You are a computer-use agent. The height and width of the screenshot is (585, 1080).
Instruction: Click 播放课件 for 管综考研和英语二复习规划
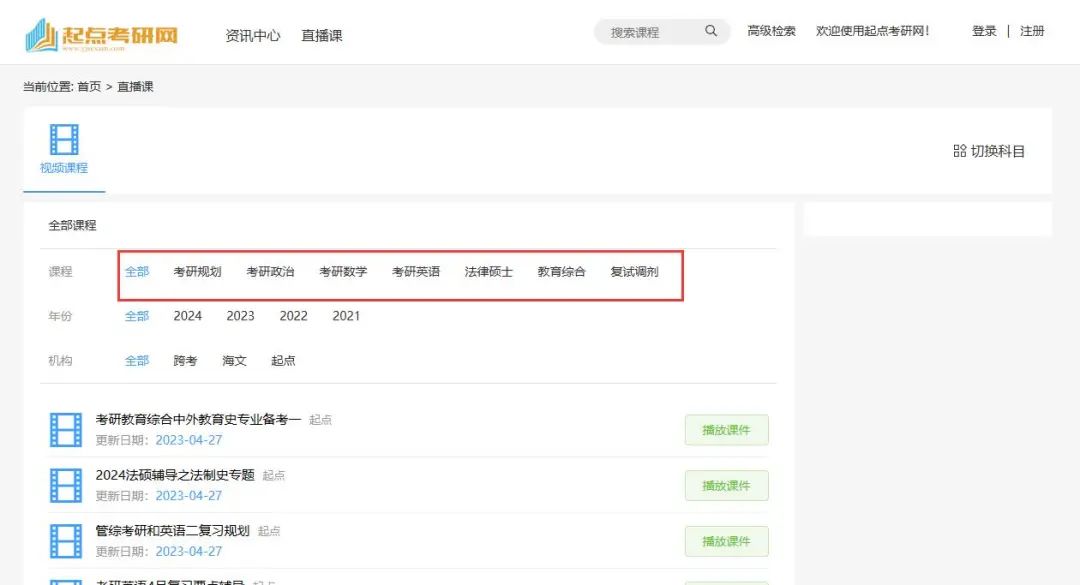[x=727, y=542]
